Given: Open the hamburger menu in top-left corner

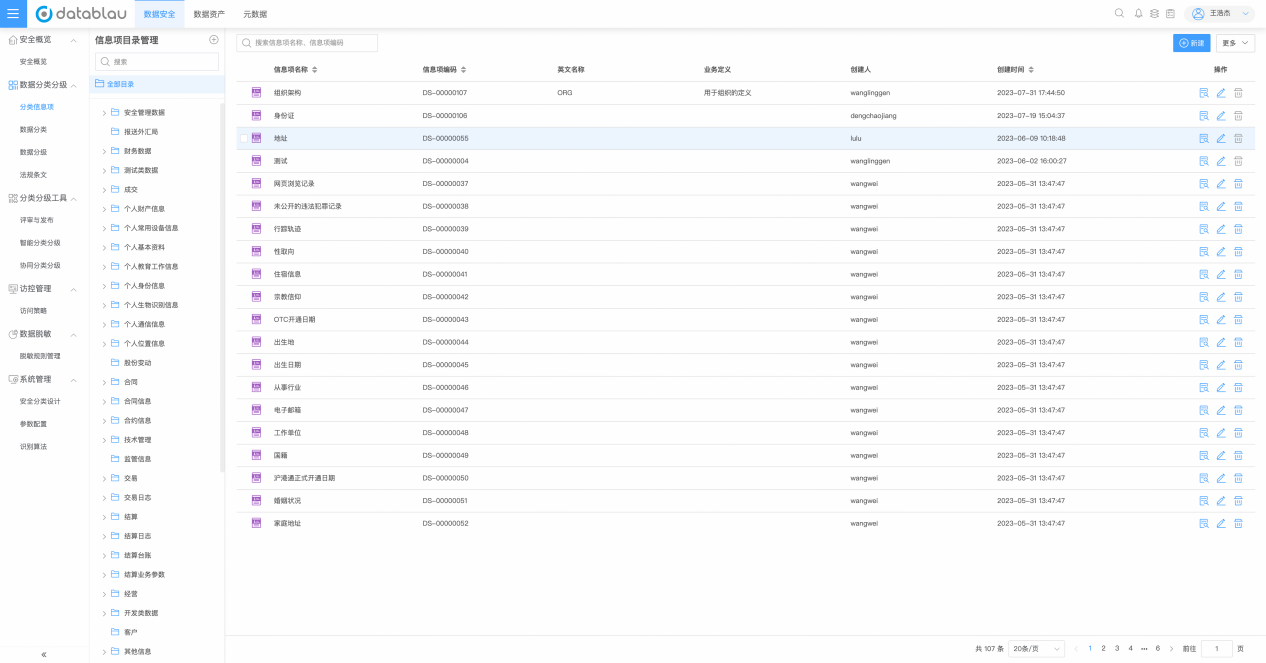Looking at the screenshot, I should 13,14.
